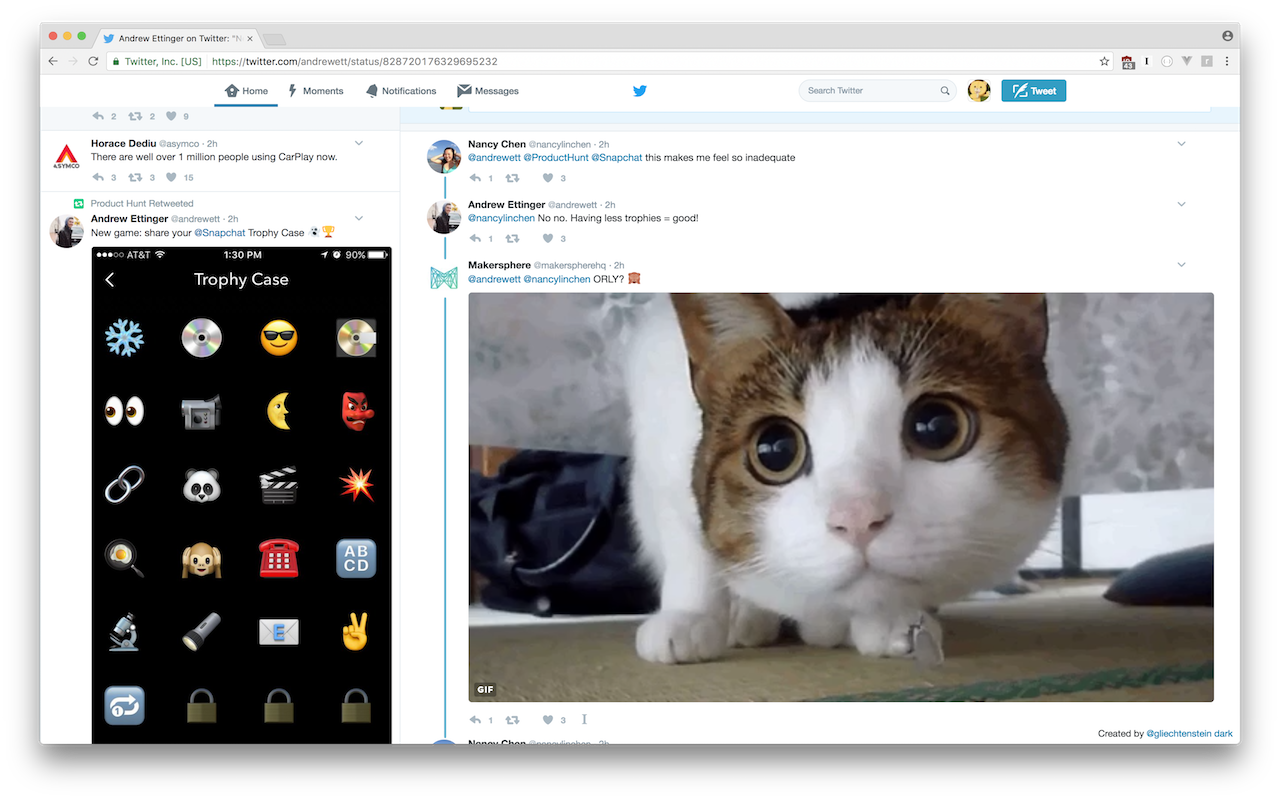Play the cat GIF in Makersphere's tweet
Image resolution: width=1280 pixels, height=800 pixels.
click(x=841, y=497)
